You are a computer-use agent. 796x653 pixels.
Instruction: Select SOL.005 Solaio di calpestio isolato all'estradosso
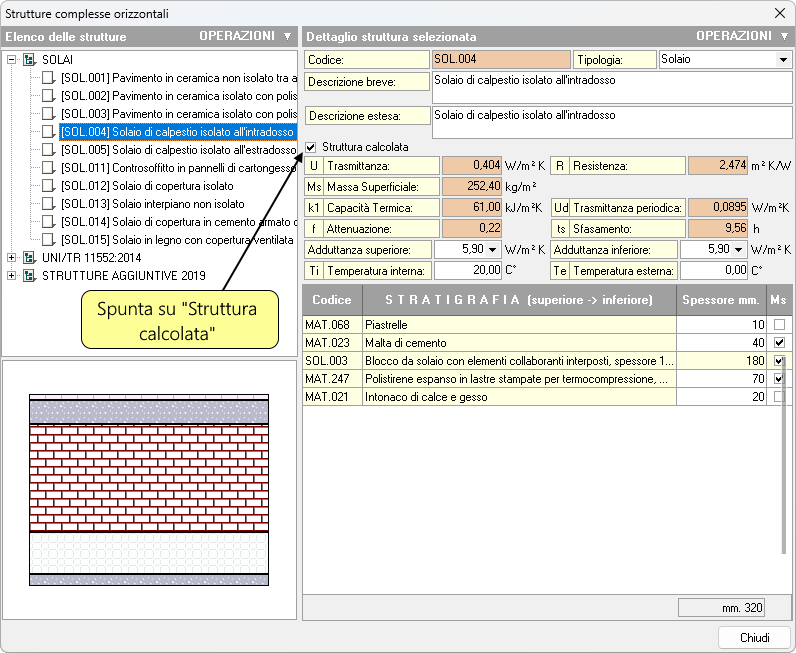pos(178,150)
